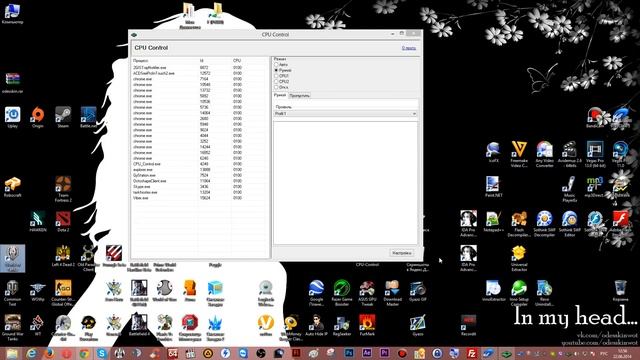Select the OctoshapeClient.exe process row
The image size is (640, 360).
[200, 181]
